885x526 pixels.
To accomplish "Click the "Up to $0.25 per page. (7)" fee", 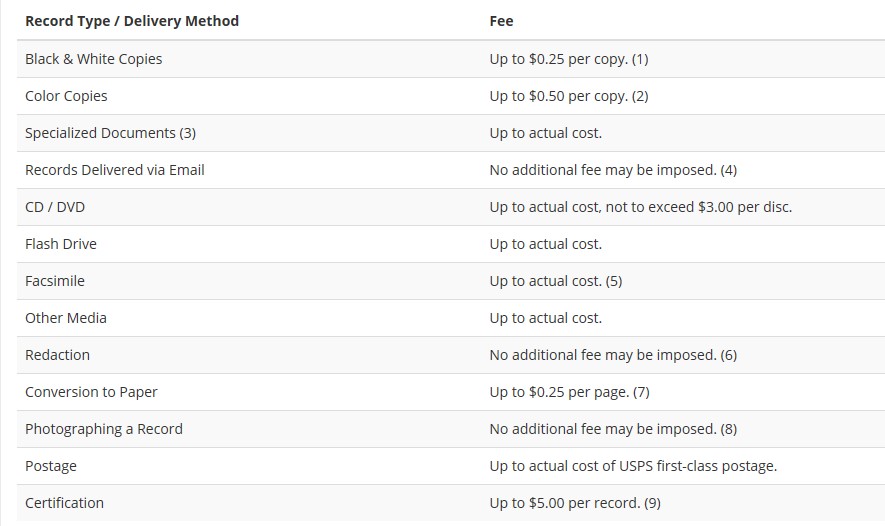I will pyautogui.click(x=569, y=392).
